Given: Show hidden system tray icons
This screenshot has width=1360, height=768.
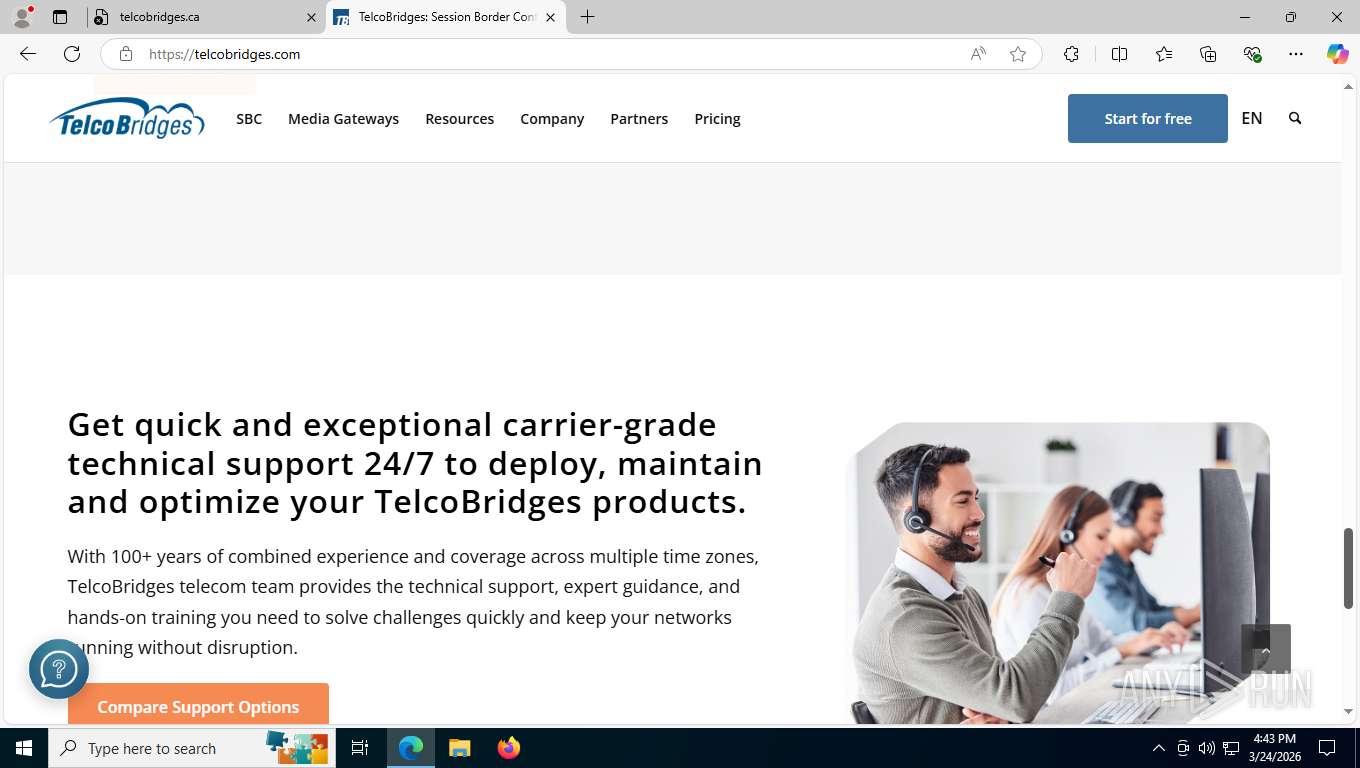Looking at the screenshot, I should click(1159, 748).
